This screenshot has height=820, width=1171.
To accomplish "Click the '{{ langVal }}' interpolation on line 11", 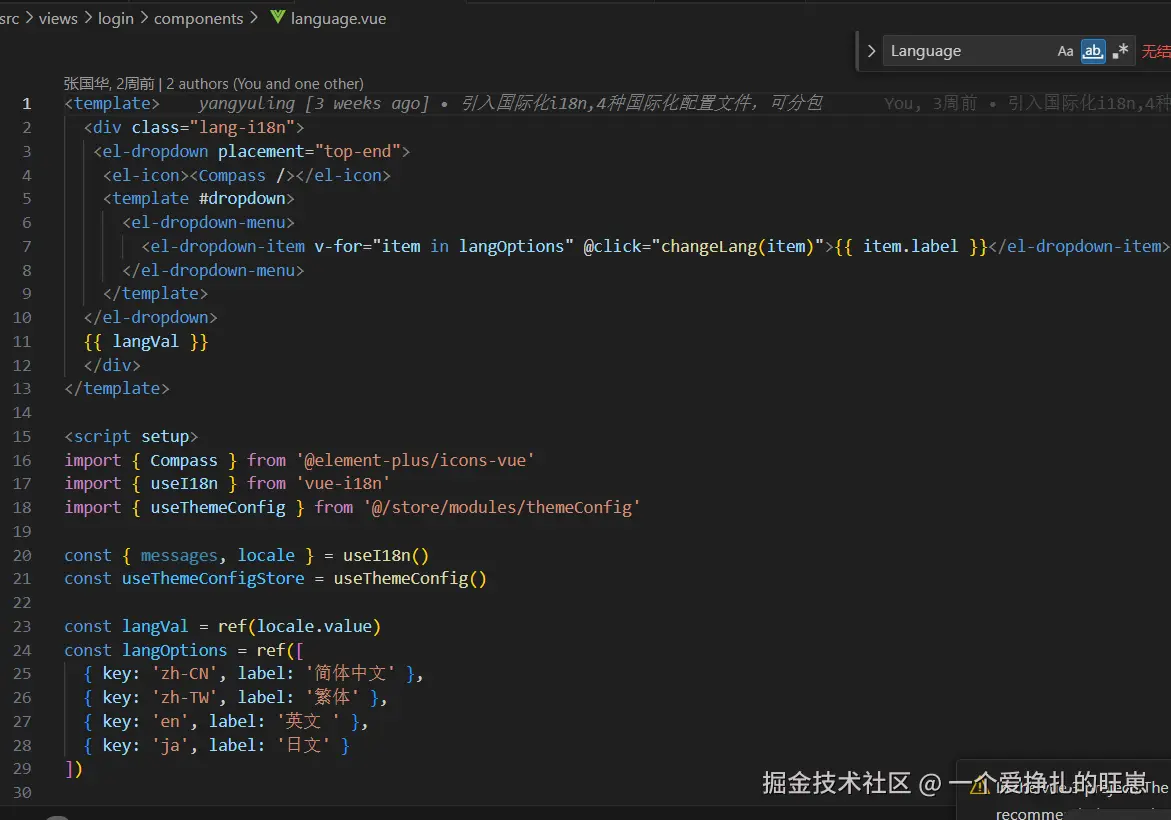I will (146, 341).
